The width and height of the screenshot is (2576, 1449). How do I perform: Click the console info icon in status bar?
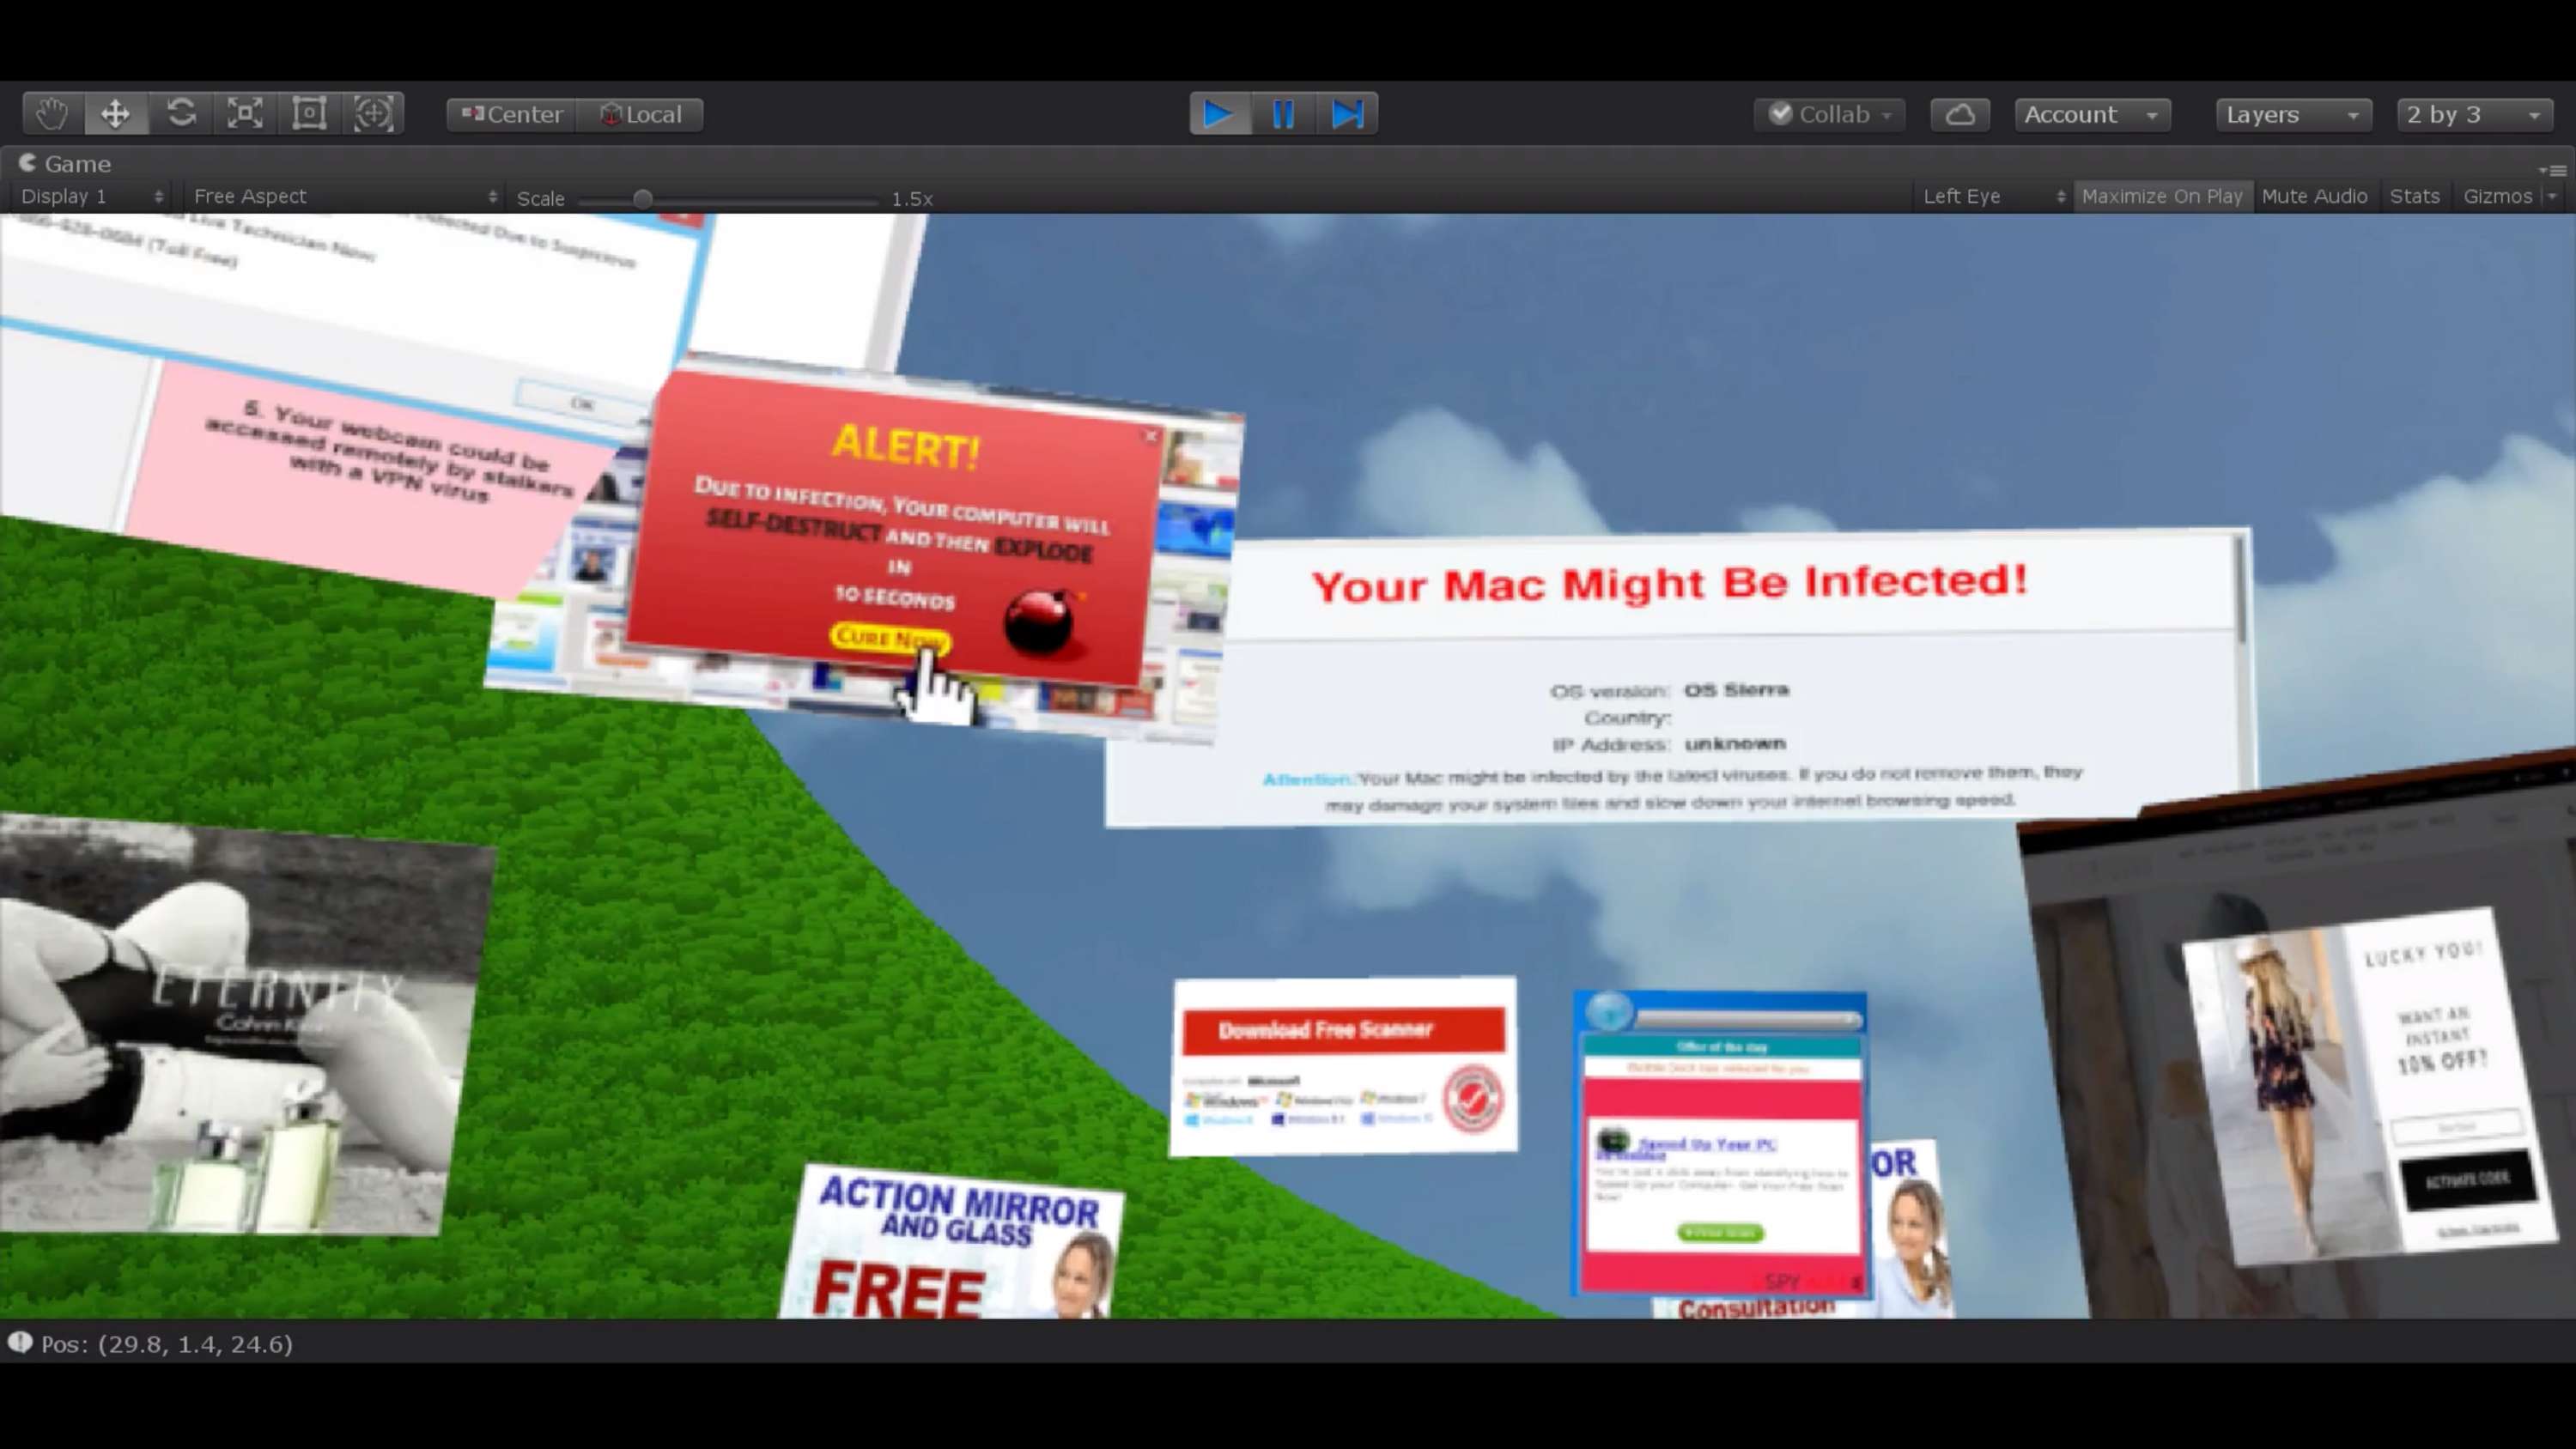coord(20,1342)
